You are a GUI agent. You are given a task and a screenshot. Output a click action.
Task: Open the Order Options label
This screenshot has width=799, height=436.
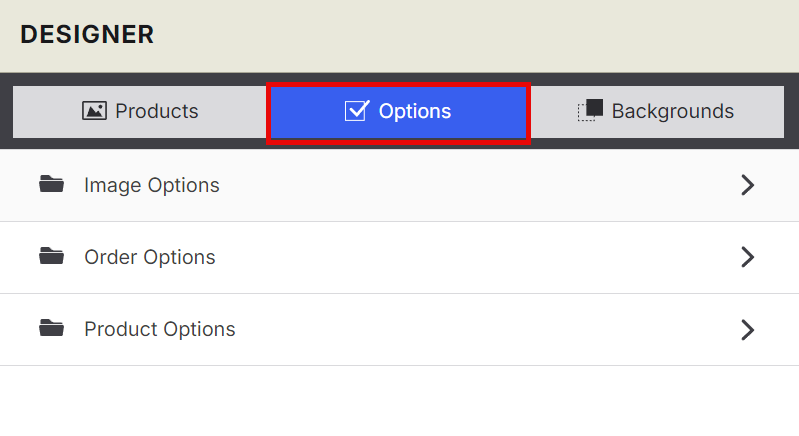point(150,257)
